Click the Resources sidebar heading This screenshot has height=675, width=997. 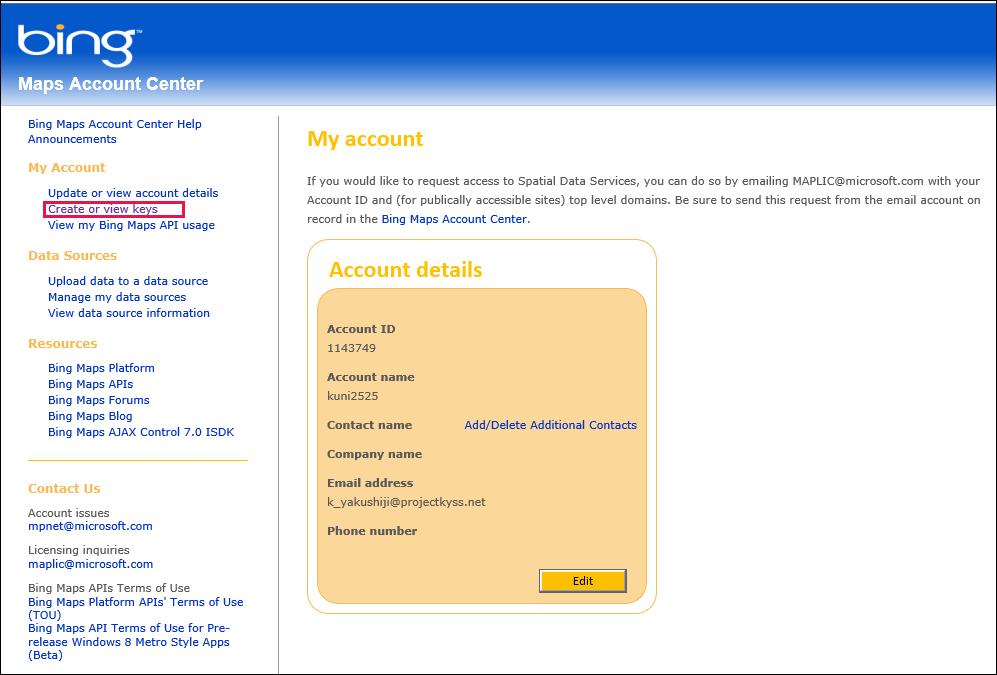point(62,343)
